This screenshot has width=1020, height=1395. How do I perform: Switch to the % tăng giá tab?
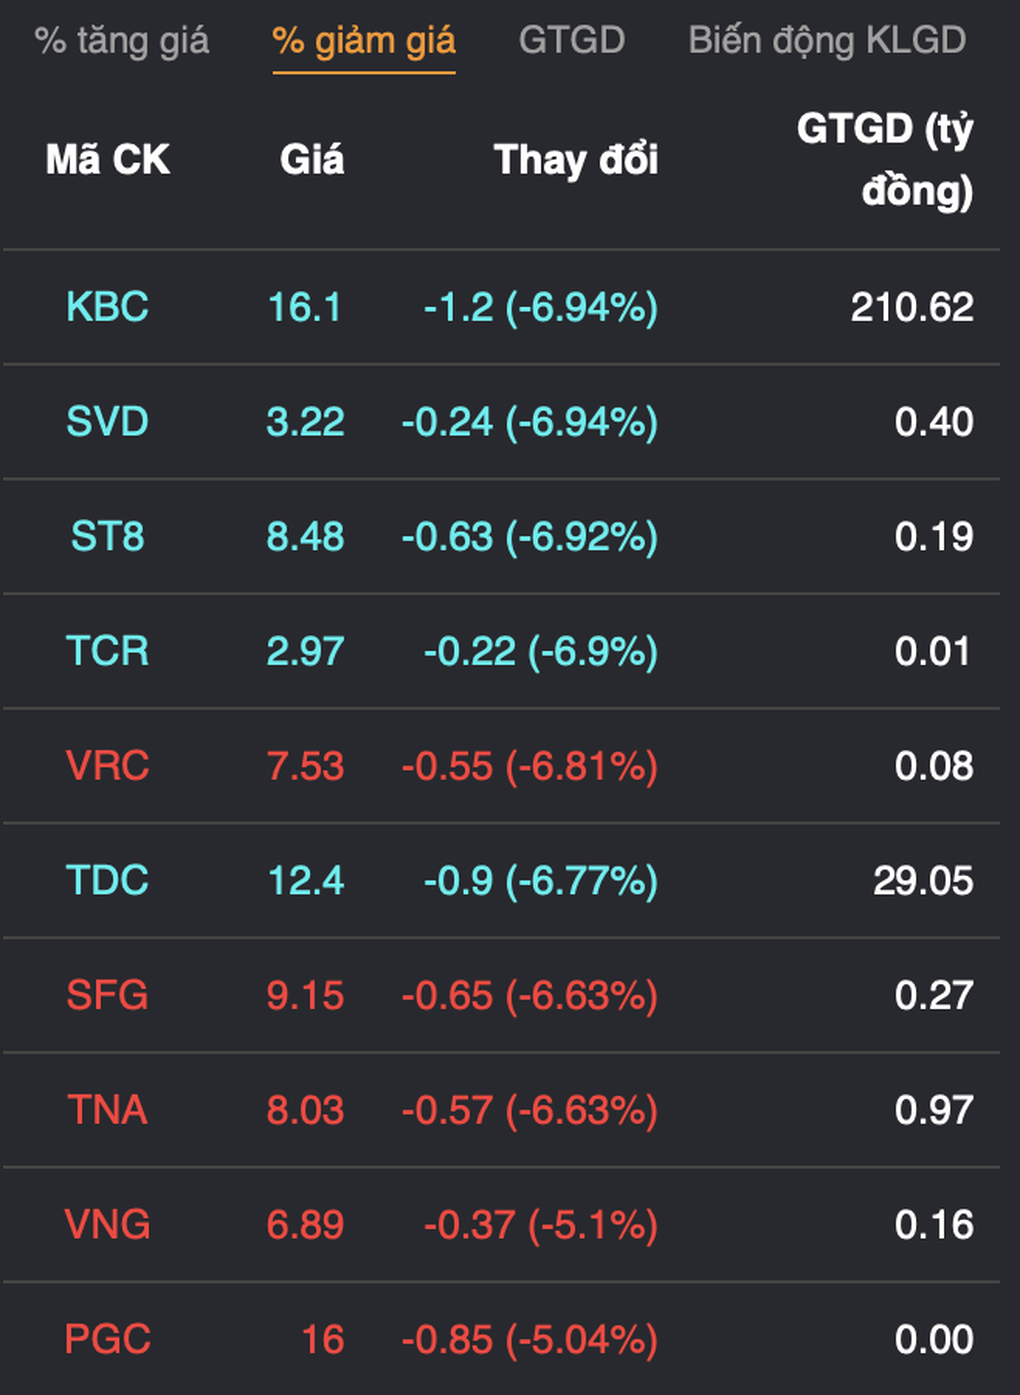[x=122, y=41]
